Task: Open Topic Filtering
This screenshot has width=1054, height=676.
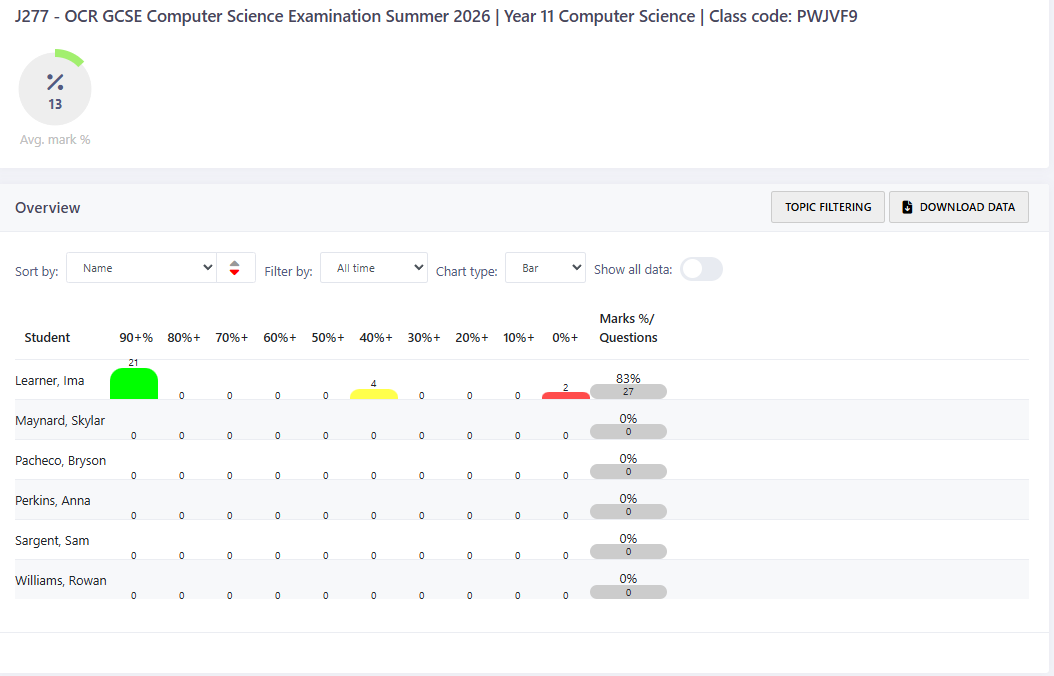Action: pos(828,207)
